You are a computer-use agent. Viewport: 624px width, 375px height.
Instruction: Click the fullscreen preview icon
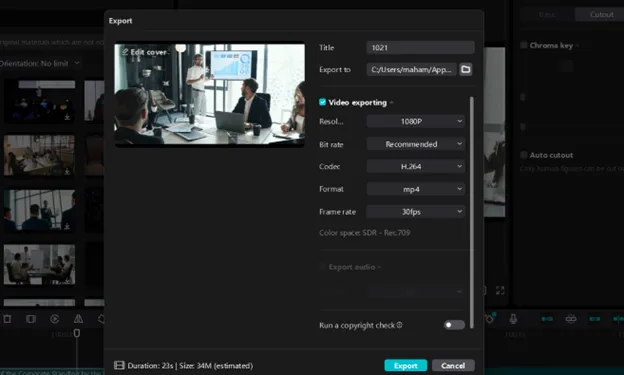(500, 291)
